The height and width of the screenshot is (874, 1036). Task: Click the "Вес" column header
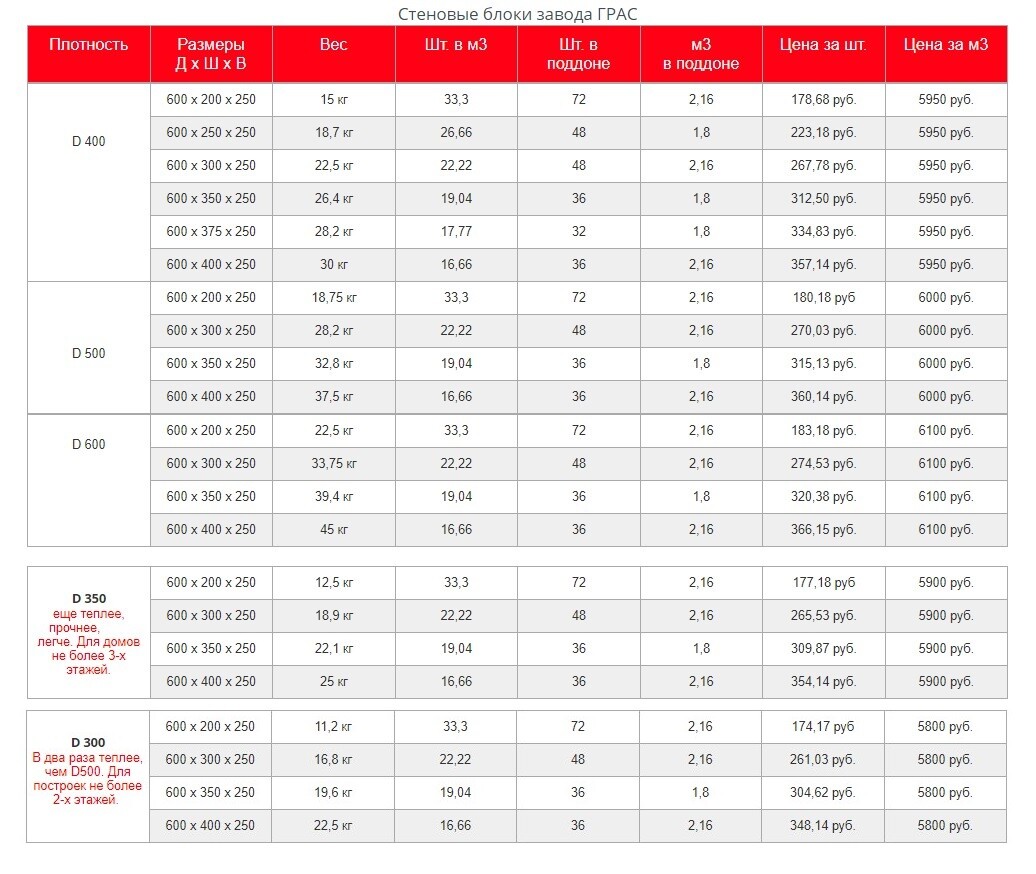click(x=334, y=45)
